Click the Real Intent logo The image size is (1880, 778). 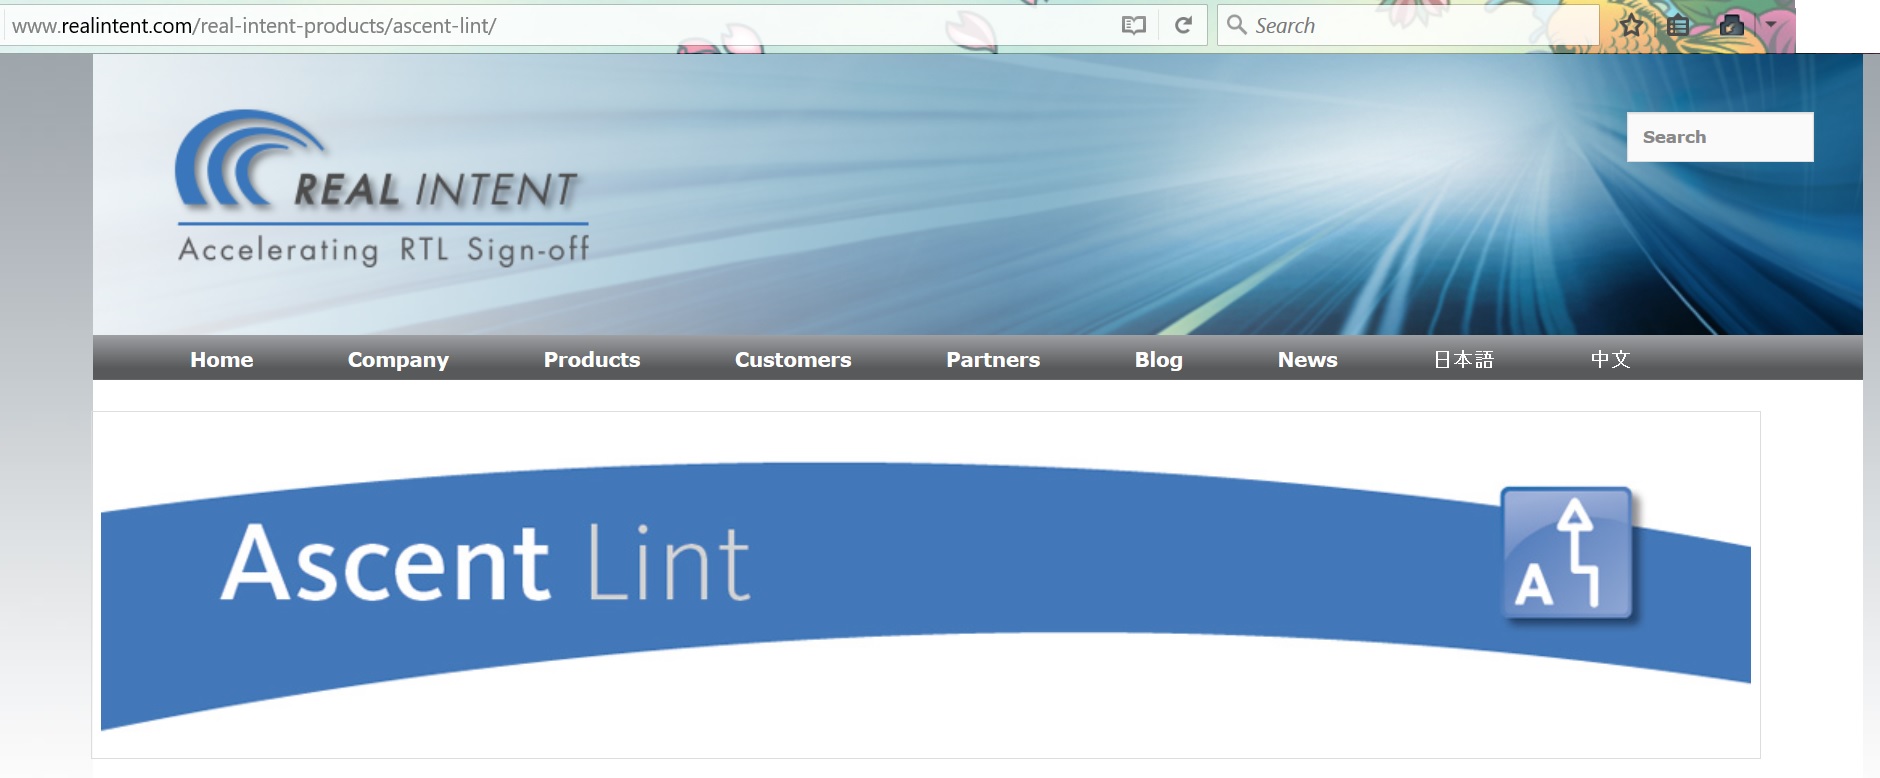[x=382, y=187]
